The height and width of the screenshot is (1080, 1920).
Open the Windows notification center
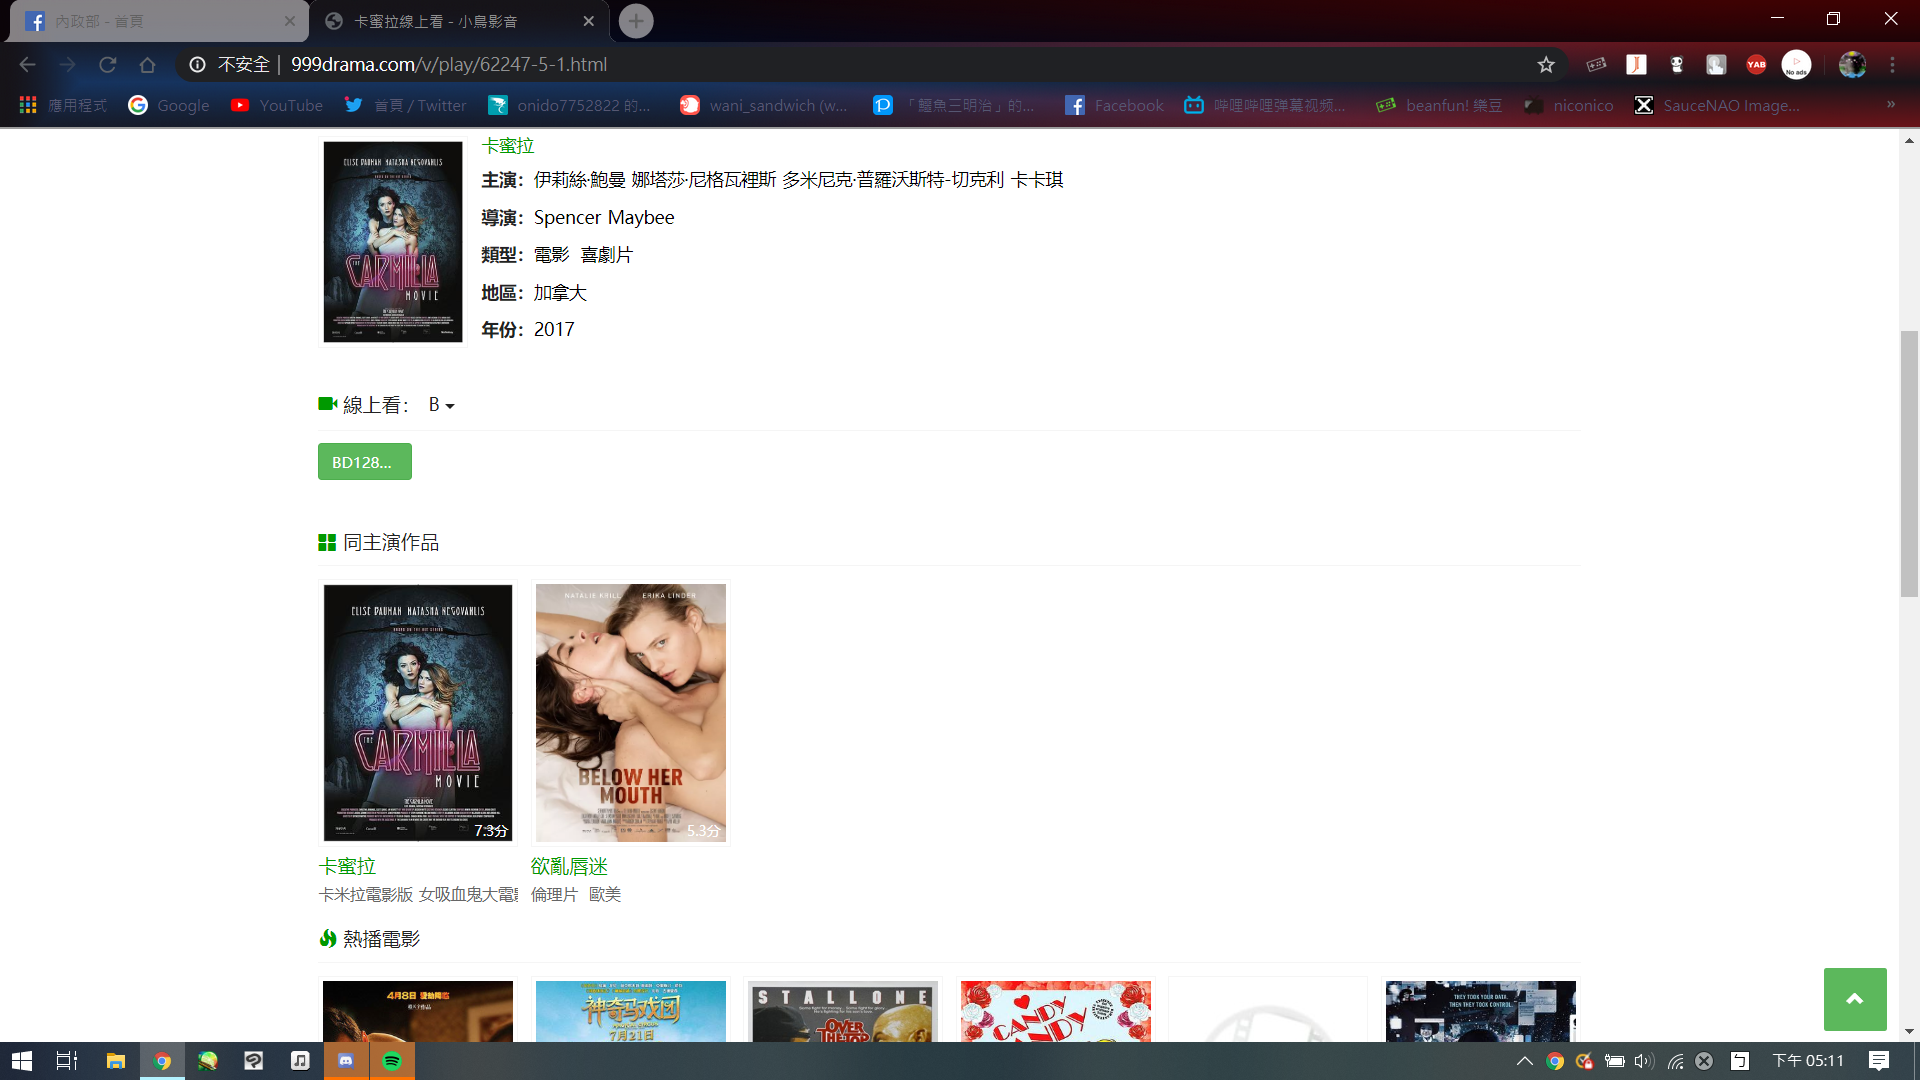tap(1879, 1061)
